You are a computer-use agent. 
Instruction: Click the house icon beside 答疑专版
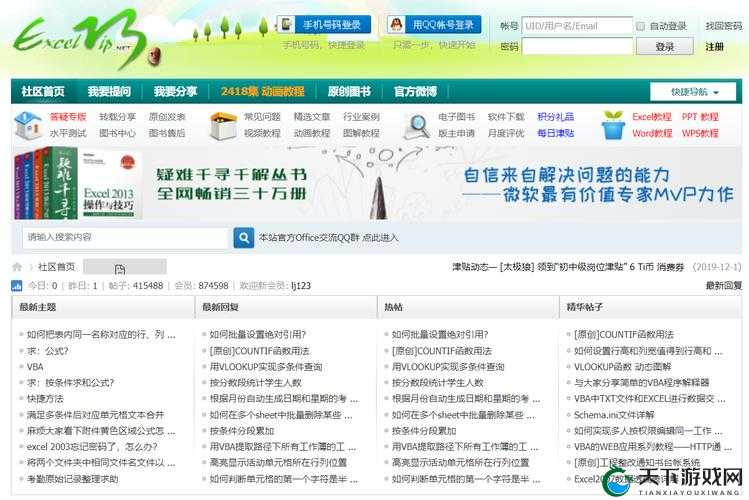(x=28, y=125)
